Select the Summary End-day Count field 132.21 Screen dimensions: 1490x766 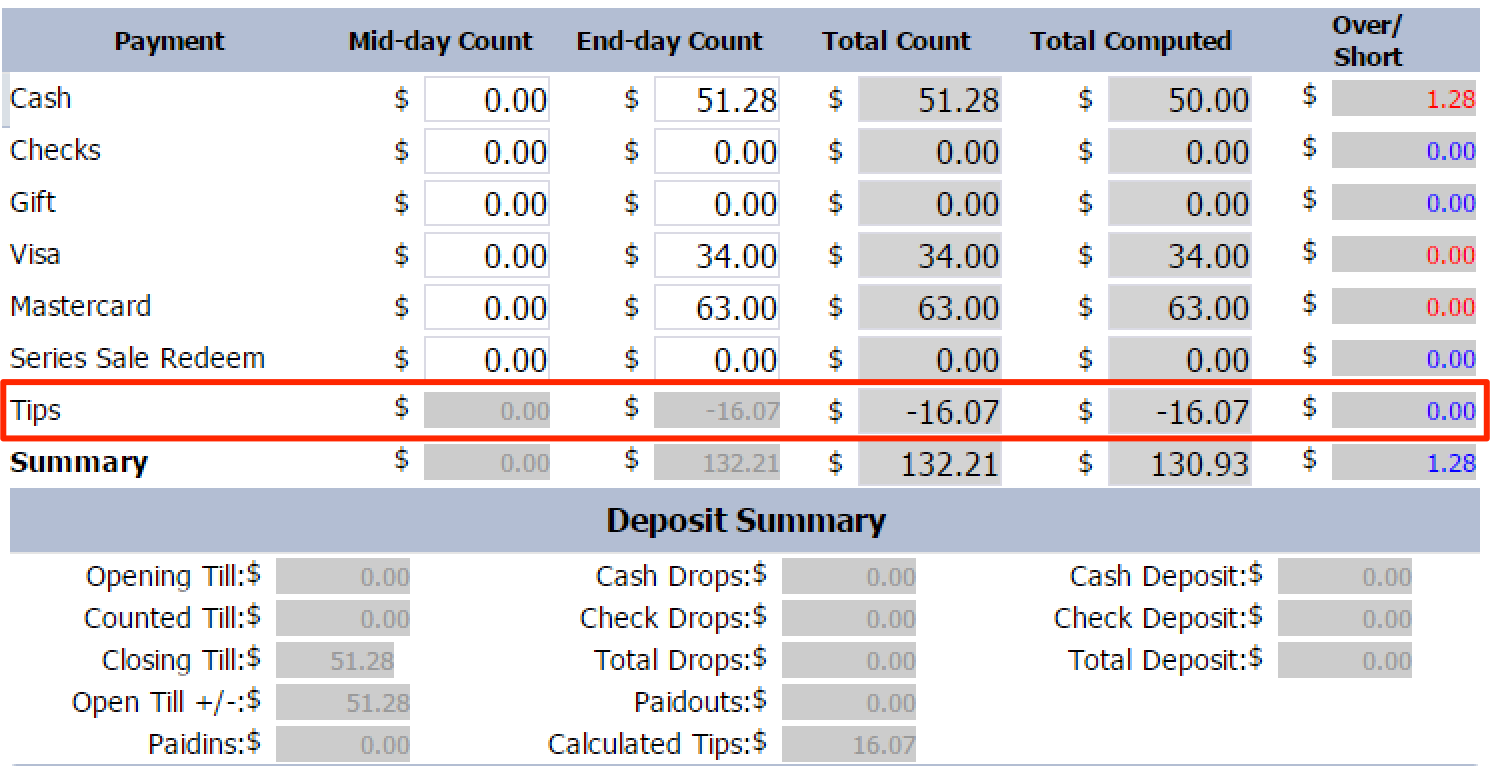coord(716,463)
